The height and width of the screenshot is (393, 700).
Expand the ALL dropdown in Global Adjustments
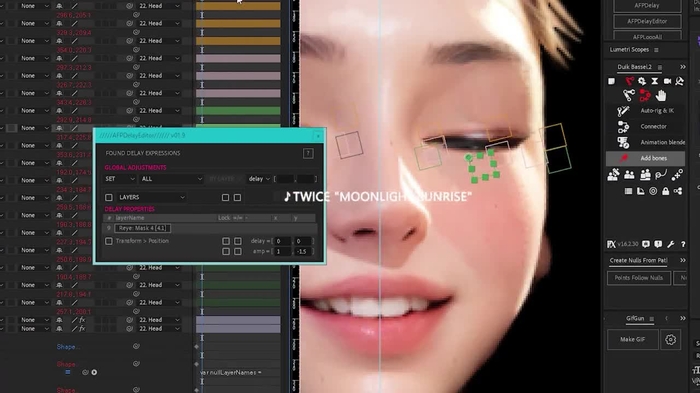171,179
